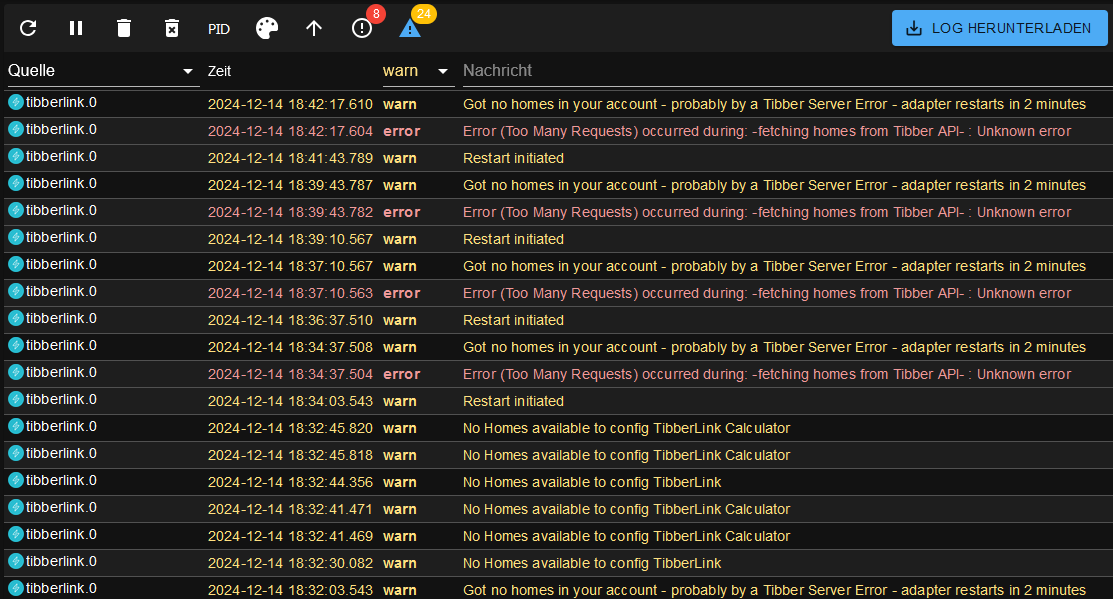Viewport: 1113px width, 599px height.
Task: Click the delete log file icon with X
Action: pyautogui.click(x=172, y=28)
